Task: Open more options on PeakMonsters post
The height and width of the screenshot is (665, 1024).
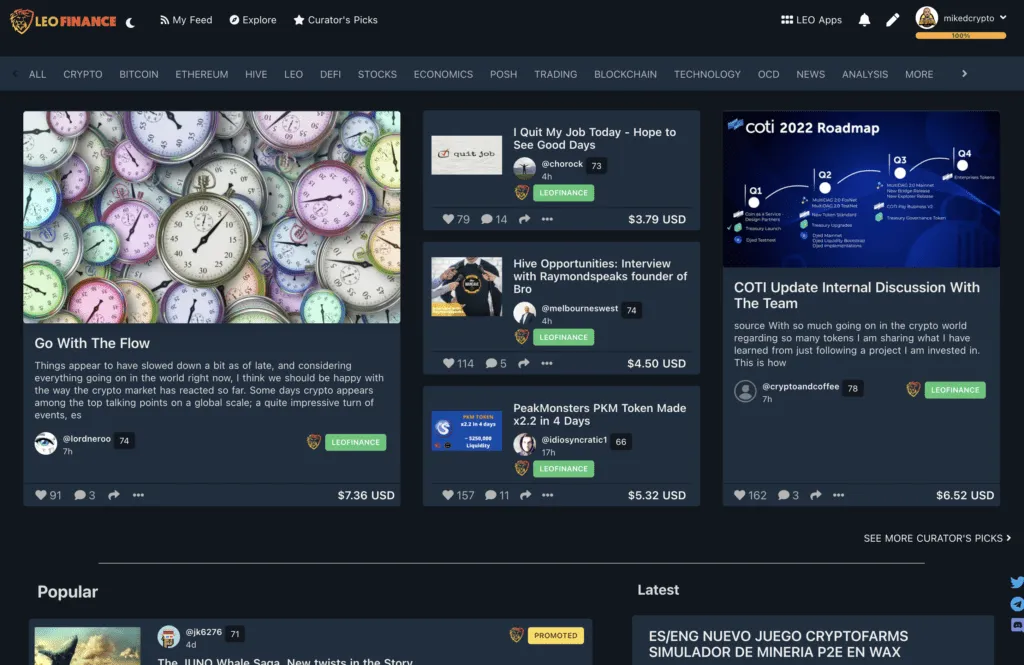Action: click(x=547, y=495)
